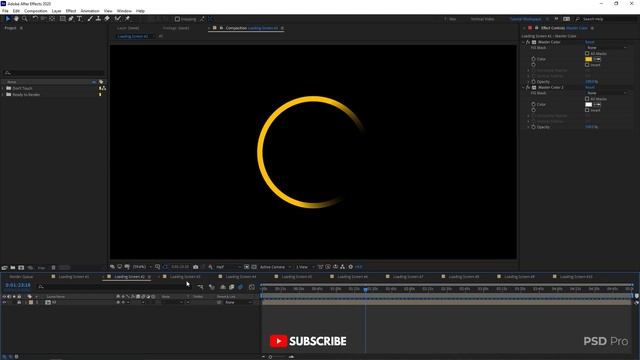Viewport: 640px width, 360px height.
Task: Click the region of interest icon
Action: click(x=247, y=267)
